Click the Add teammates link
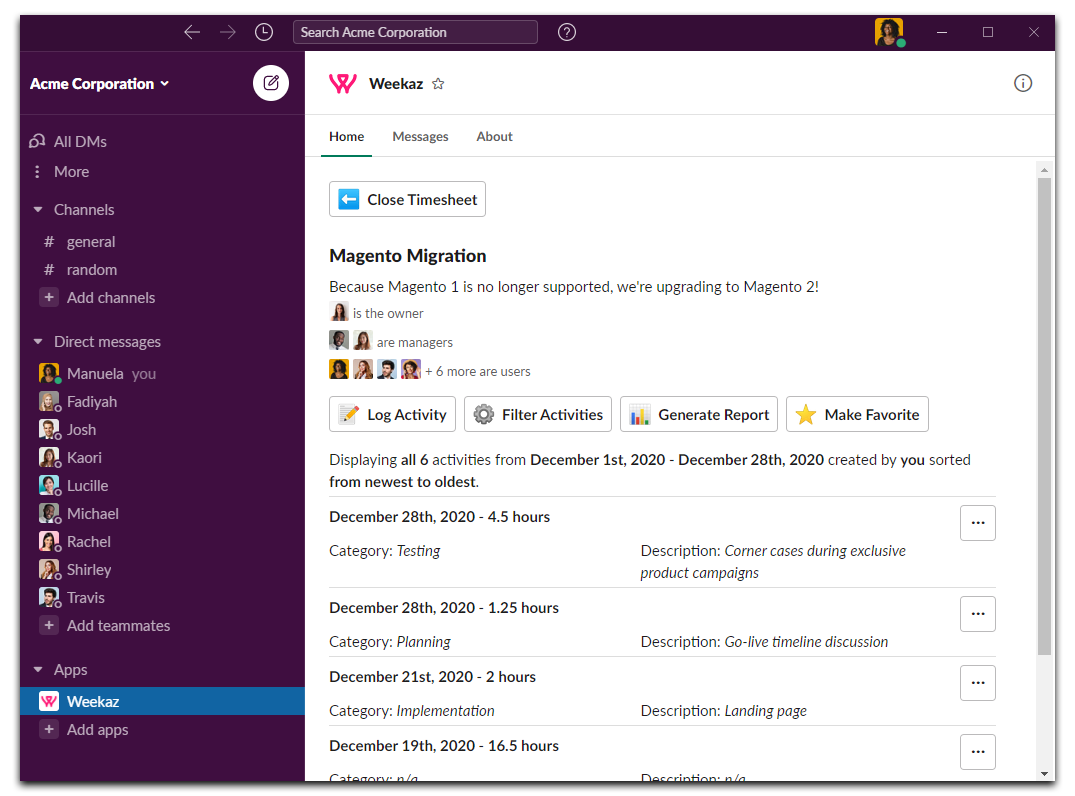The height and width of the screenshot is (796, 1075). (x=118, y=625)
